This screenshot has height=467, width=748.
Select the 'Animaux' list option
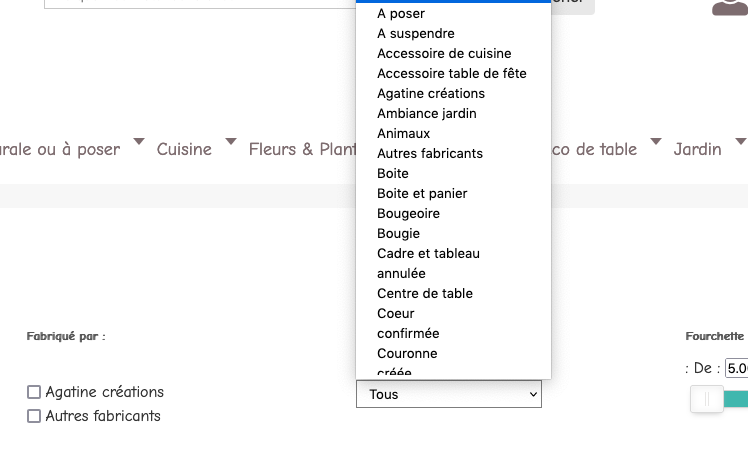(x=403, y=133)
